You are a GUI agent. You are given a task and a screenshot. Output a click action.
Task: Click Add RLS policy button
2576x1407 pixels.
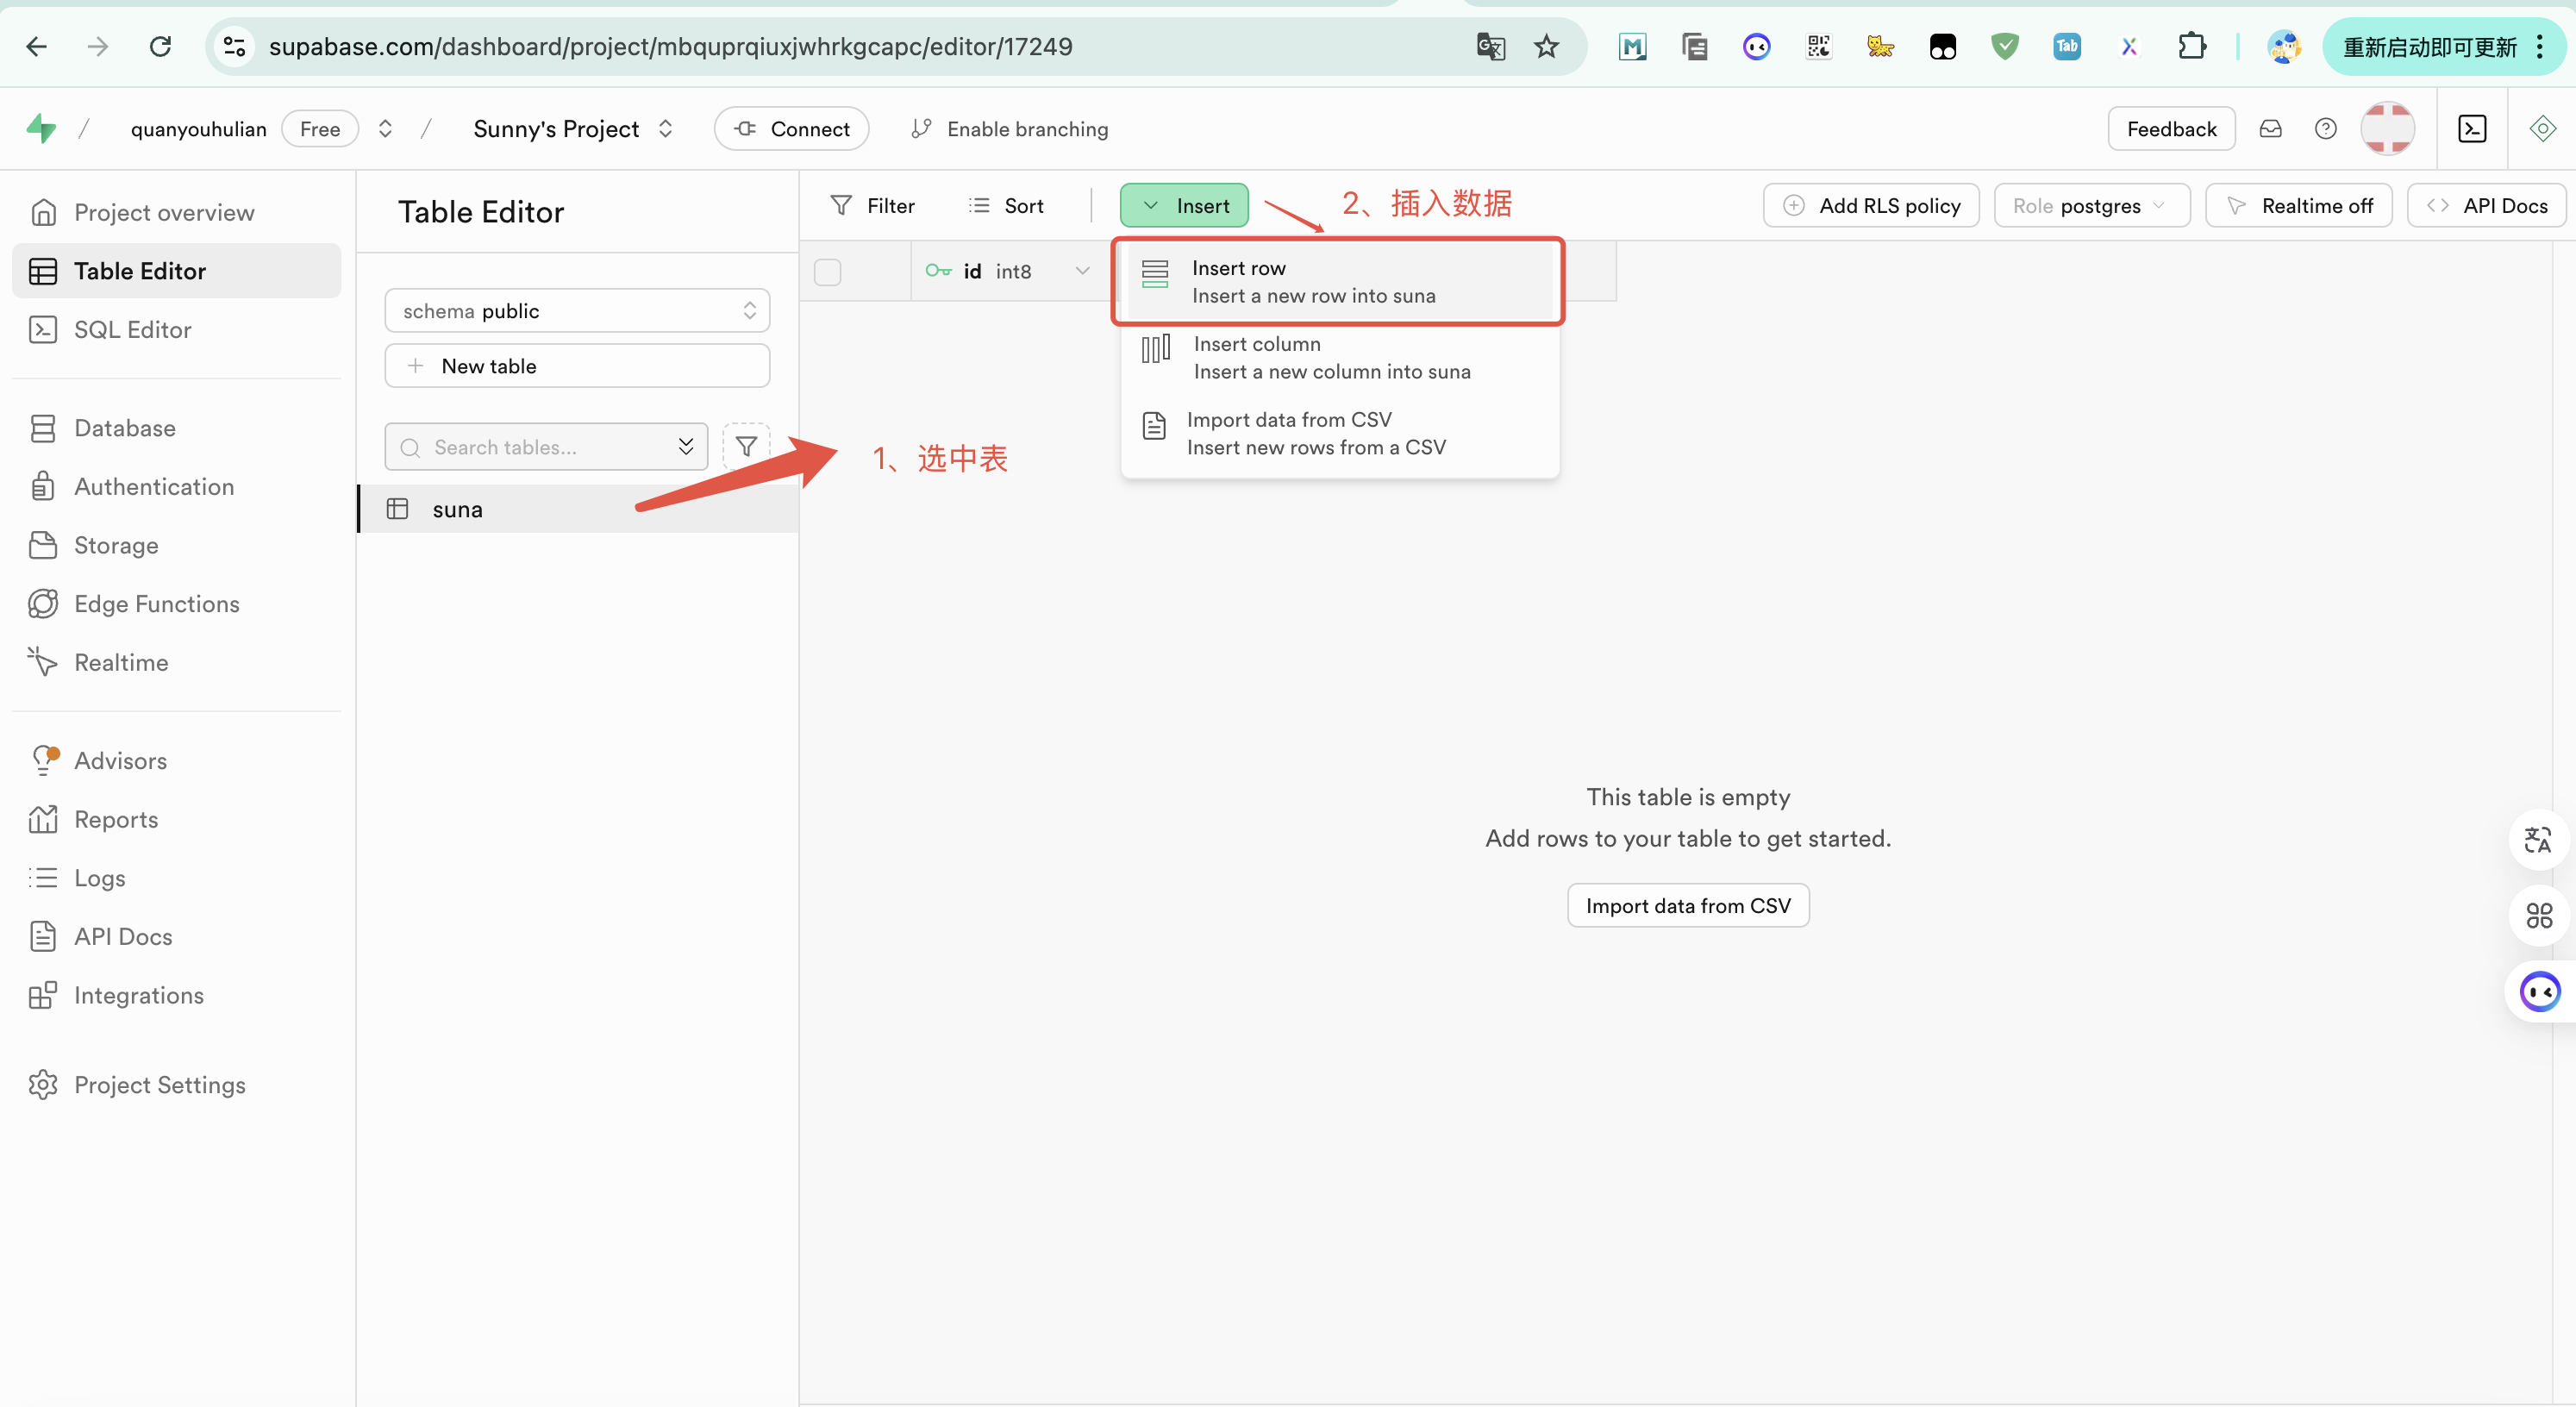coord(1871,206)
